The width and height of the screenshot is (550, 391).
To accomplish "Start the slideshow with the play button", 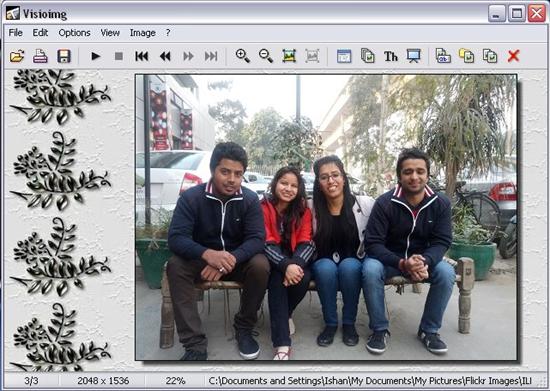I will click(x=95, y=56).
